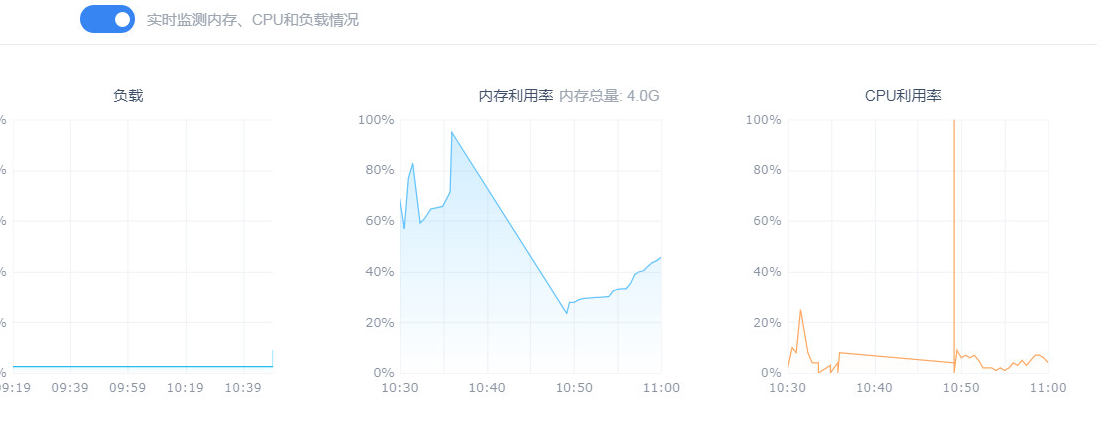Click the 10:19 axis label under load chart
This screenshot has height=432, width=1110.
coord(186,387)
